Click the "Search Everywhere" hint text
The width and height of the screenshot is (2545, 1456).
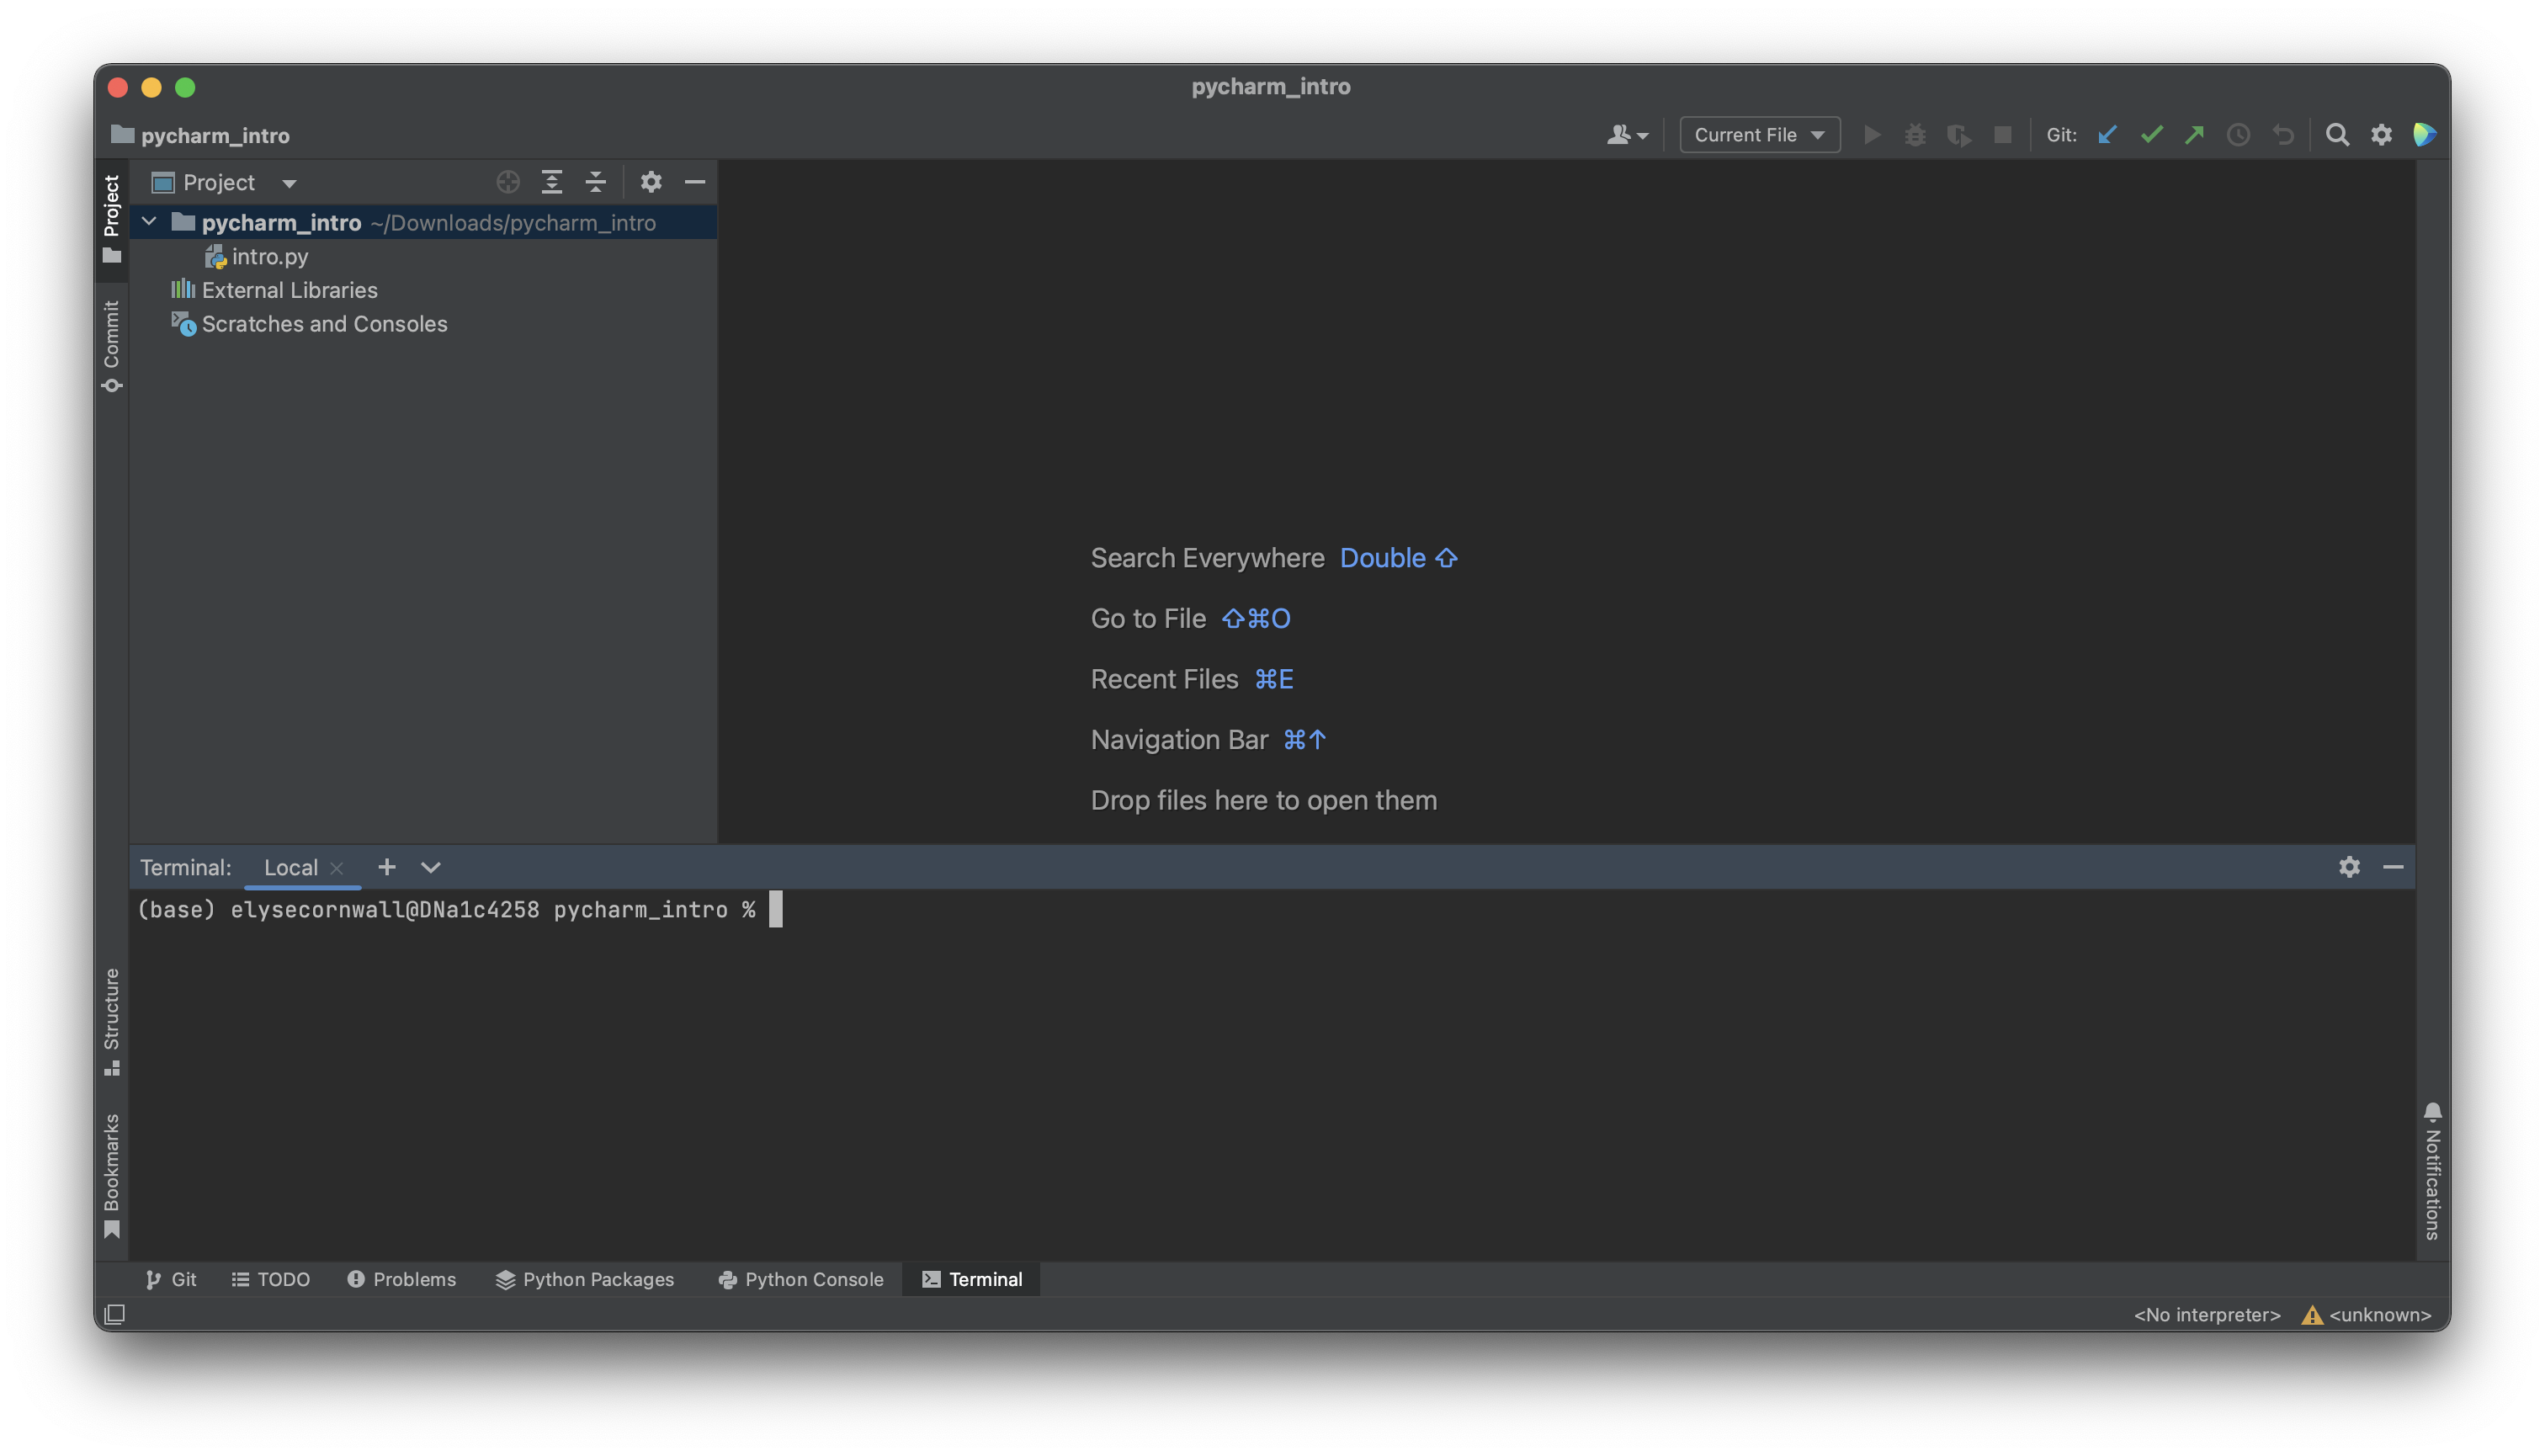click(x=1207, y=557)
